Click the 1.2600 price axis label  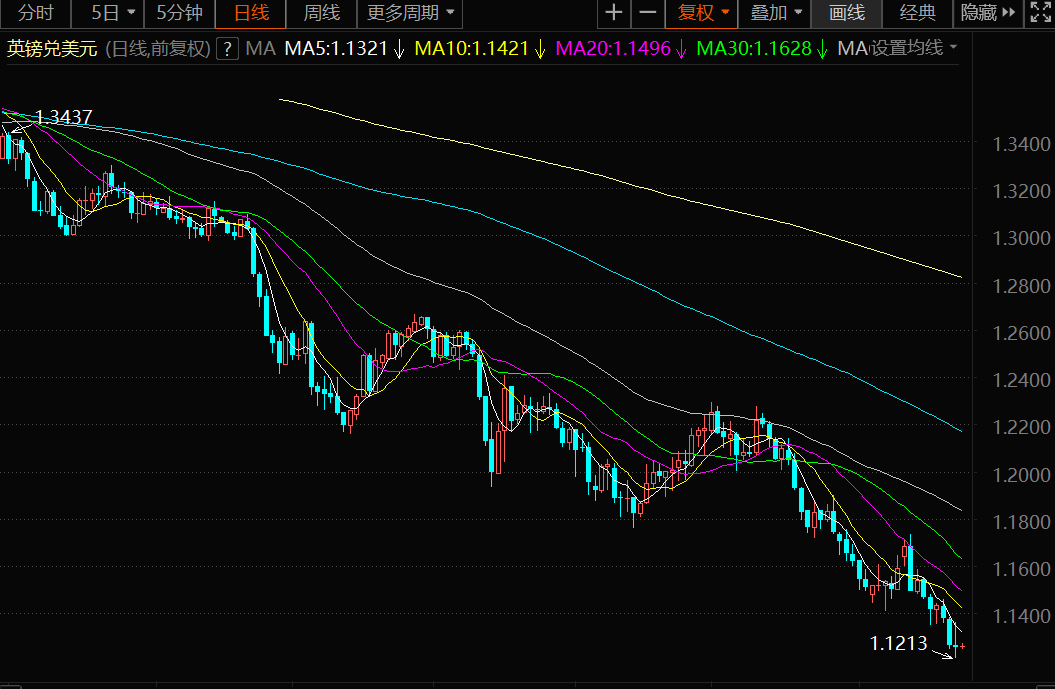(x=1021, y=333)
